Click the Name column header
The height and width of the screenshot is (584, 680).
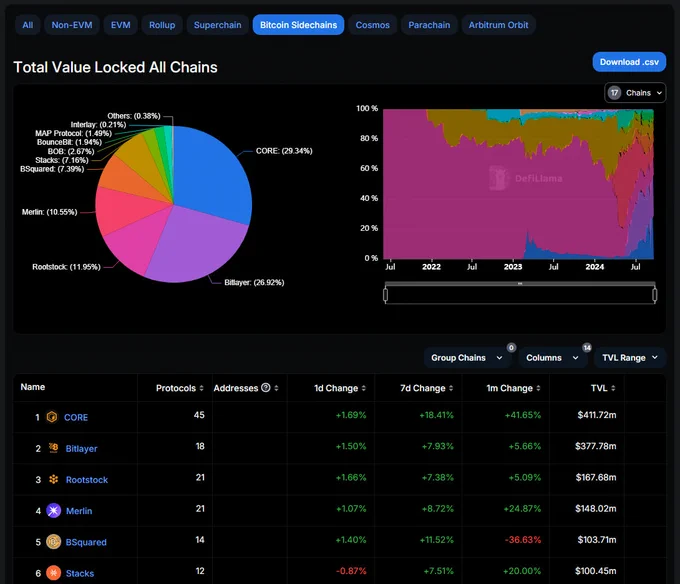pyautogui.click(x=33, y=387)
